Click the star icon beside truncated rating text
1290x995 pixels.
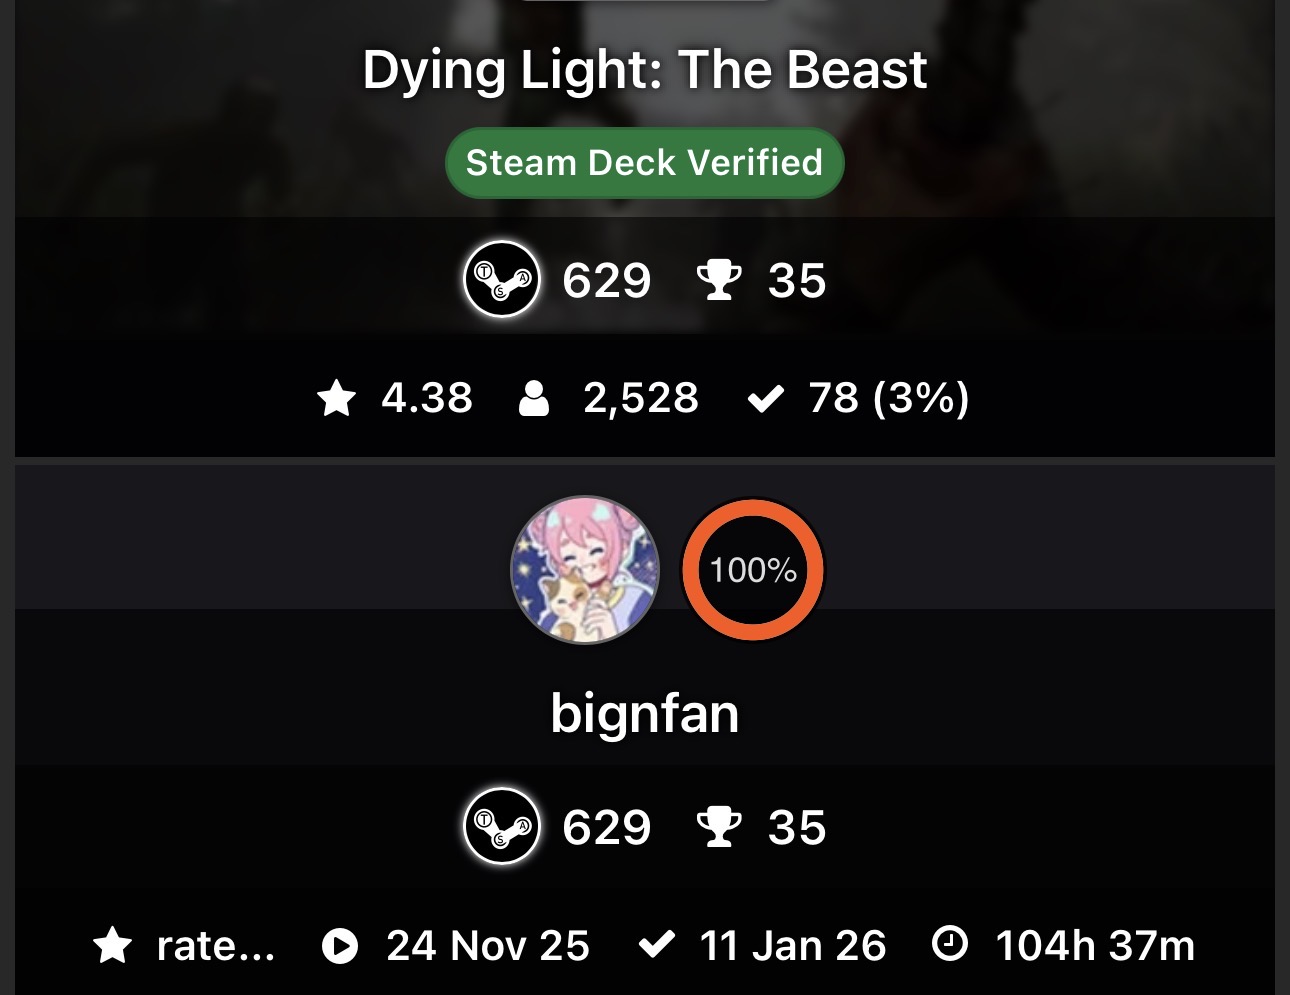113,945
